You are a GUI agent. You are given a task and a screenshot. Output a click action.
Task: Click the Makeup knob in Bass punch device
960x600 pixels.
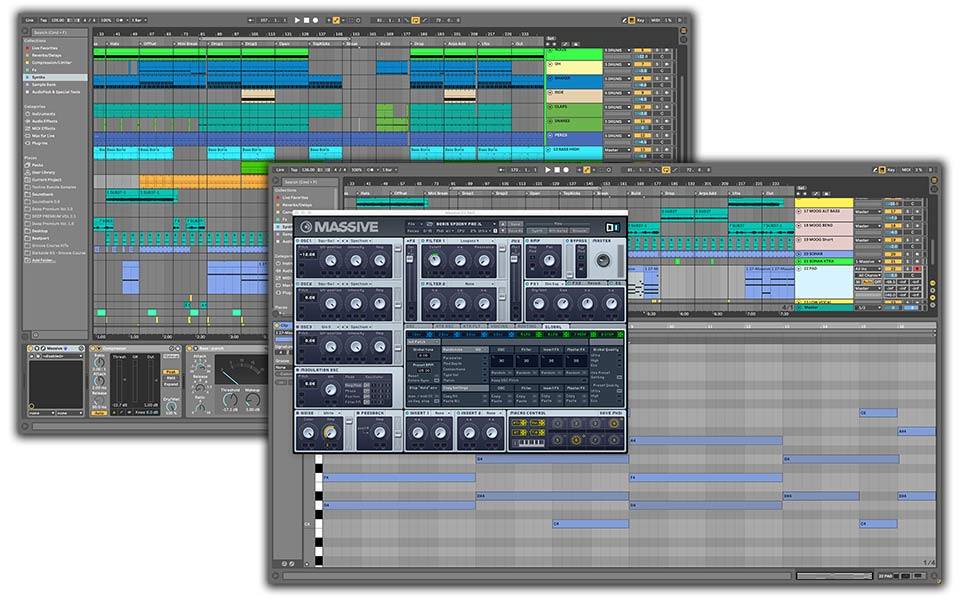pyautogui.click(x=253, y=400)
